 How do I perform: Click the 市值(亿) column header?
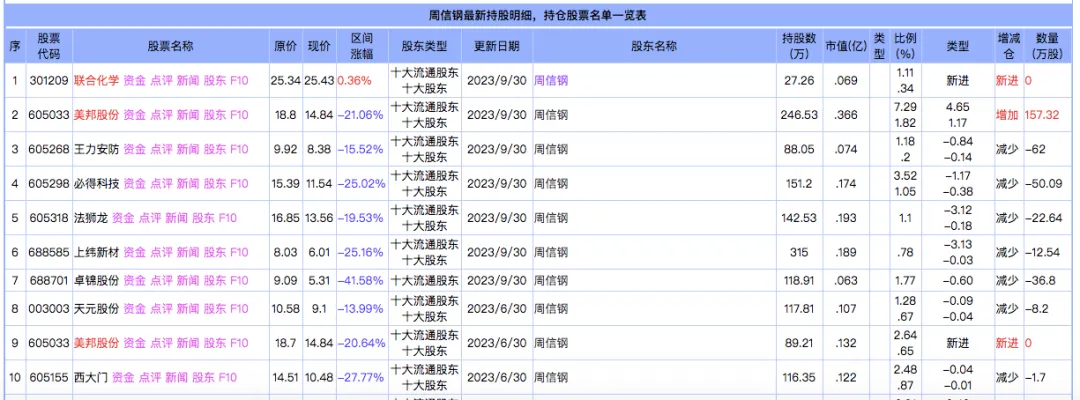click(846, 46)
